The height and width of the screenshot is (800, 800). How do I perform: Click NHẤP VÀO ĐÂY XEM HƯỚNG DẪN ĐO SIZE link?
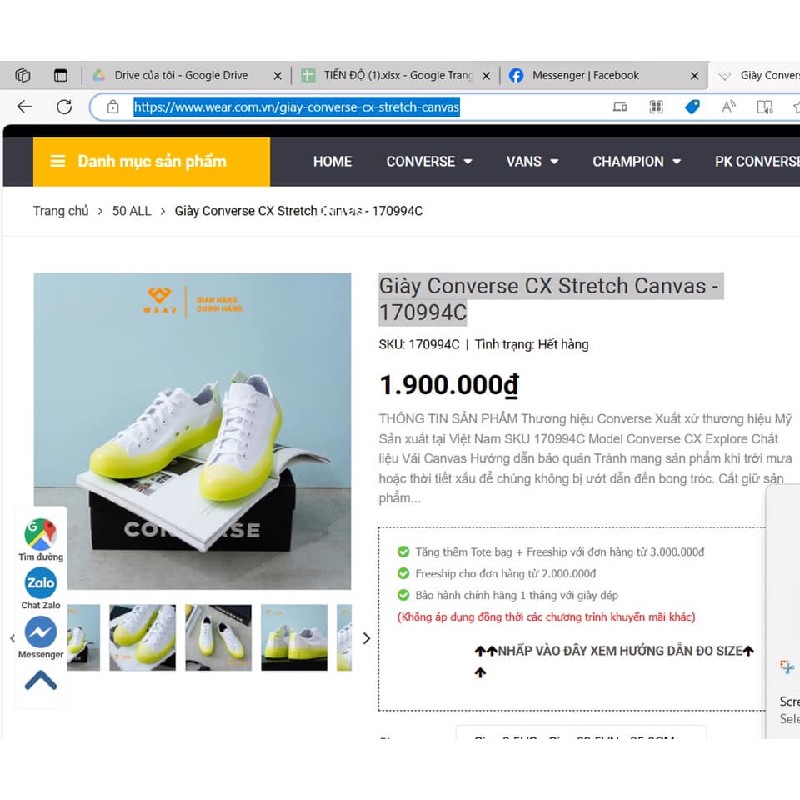[x=614, y=651]
